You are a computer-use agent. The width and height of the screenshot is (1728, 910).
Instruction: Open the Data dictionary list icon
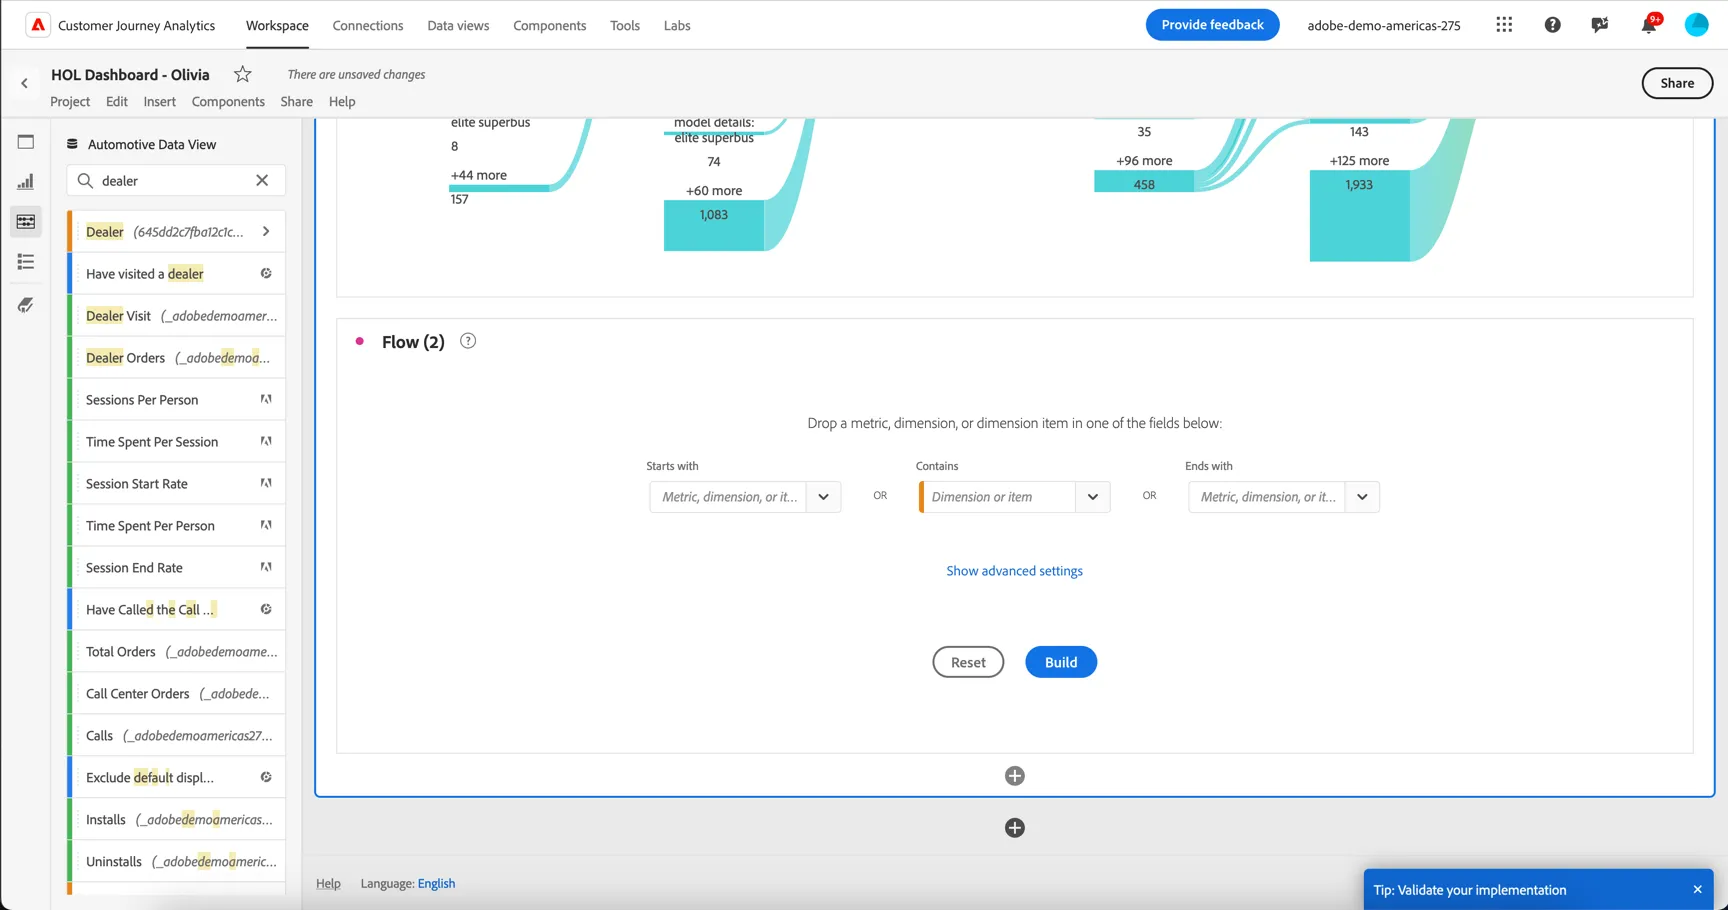(x=26, y=262)
